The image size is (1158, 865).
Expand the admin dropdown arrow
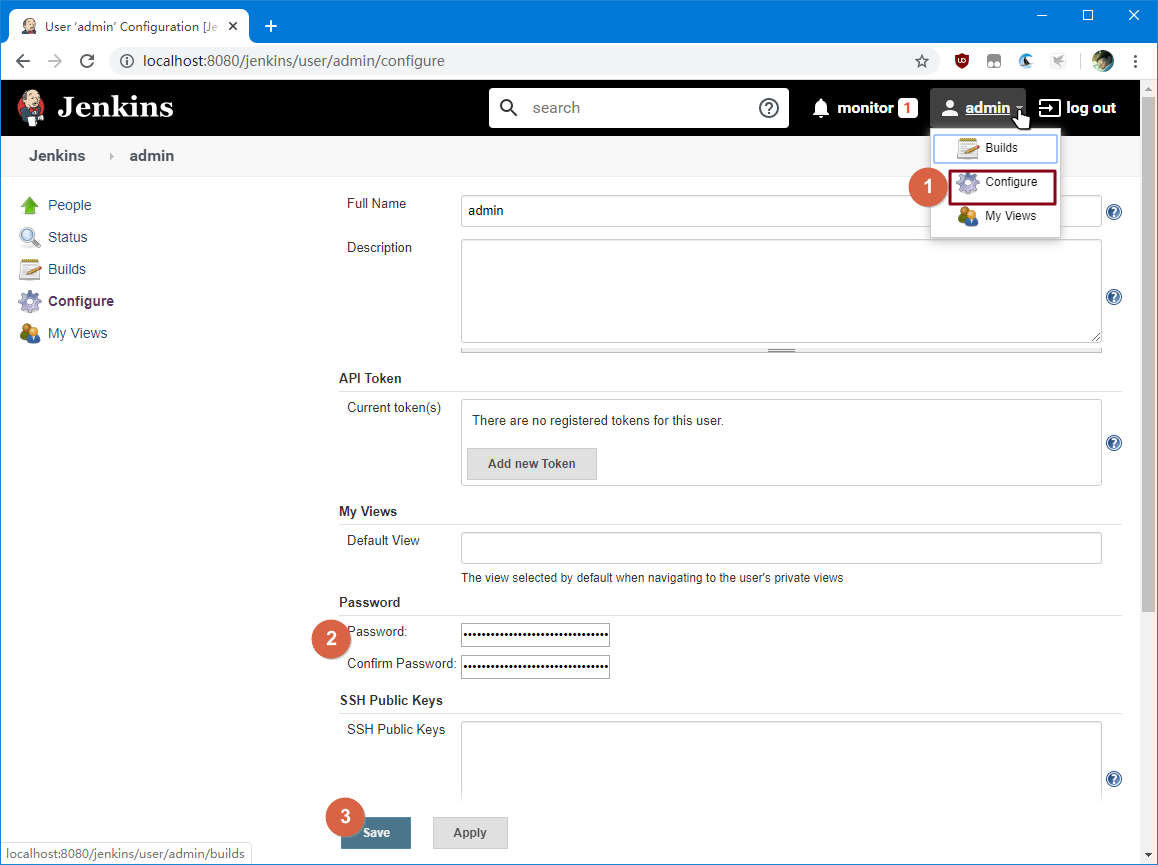[1019, 109]
